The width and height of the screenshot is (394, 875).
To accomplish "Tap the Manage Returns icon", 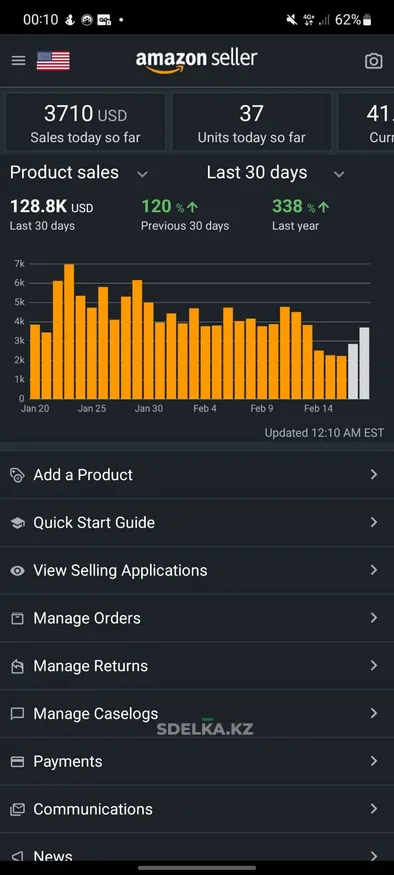I will (17, 666).
